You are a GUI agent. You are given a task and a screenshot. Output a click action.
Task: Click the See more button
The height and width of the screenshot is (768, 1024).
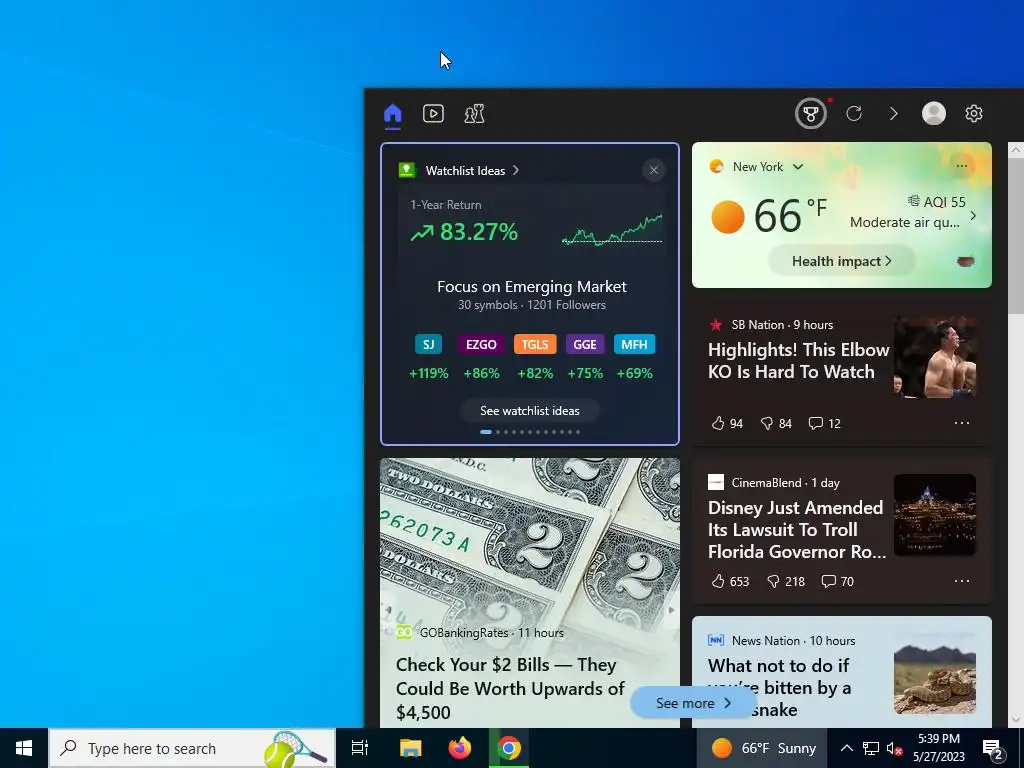[693, 703]
